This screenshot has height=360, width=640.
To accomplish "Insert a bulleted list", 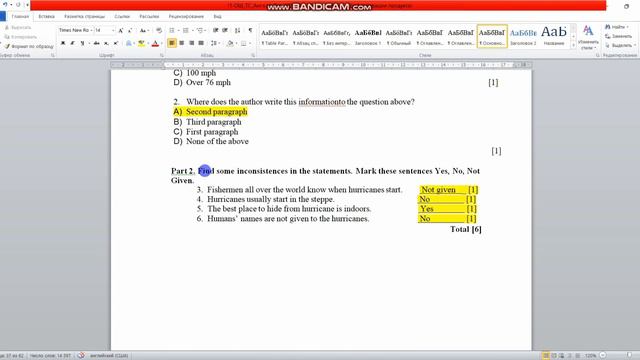I will click(x=172, y=31).
